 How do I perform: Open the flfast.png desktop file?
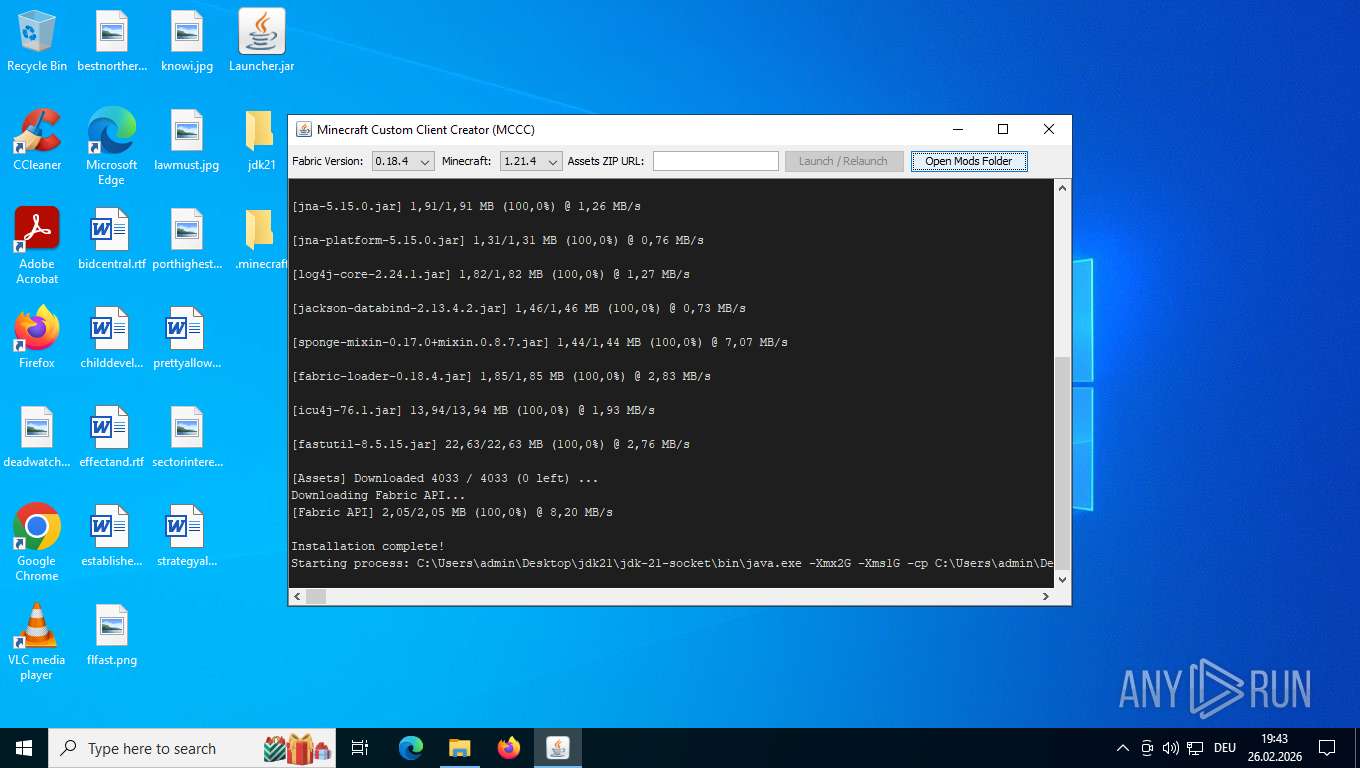pos(112,635)
